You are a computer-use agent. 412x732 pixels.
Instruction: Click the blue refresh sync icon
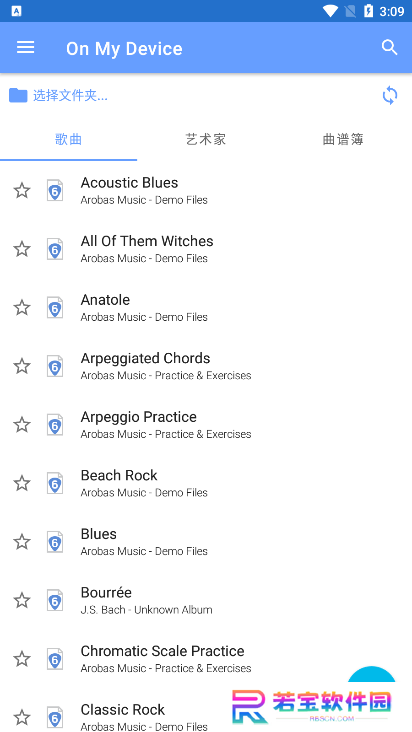(390, 96)
